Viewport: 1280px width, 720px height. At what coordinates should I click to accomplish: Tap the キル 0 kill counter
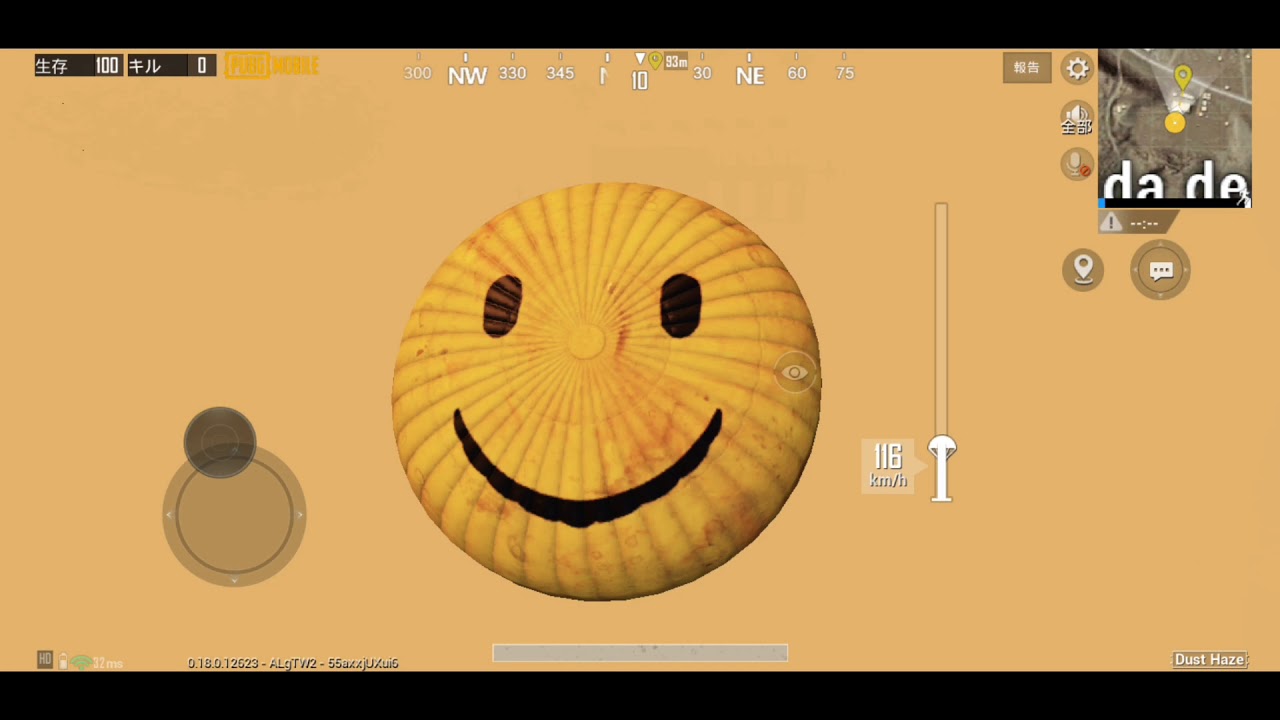(171, 66)
